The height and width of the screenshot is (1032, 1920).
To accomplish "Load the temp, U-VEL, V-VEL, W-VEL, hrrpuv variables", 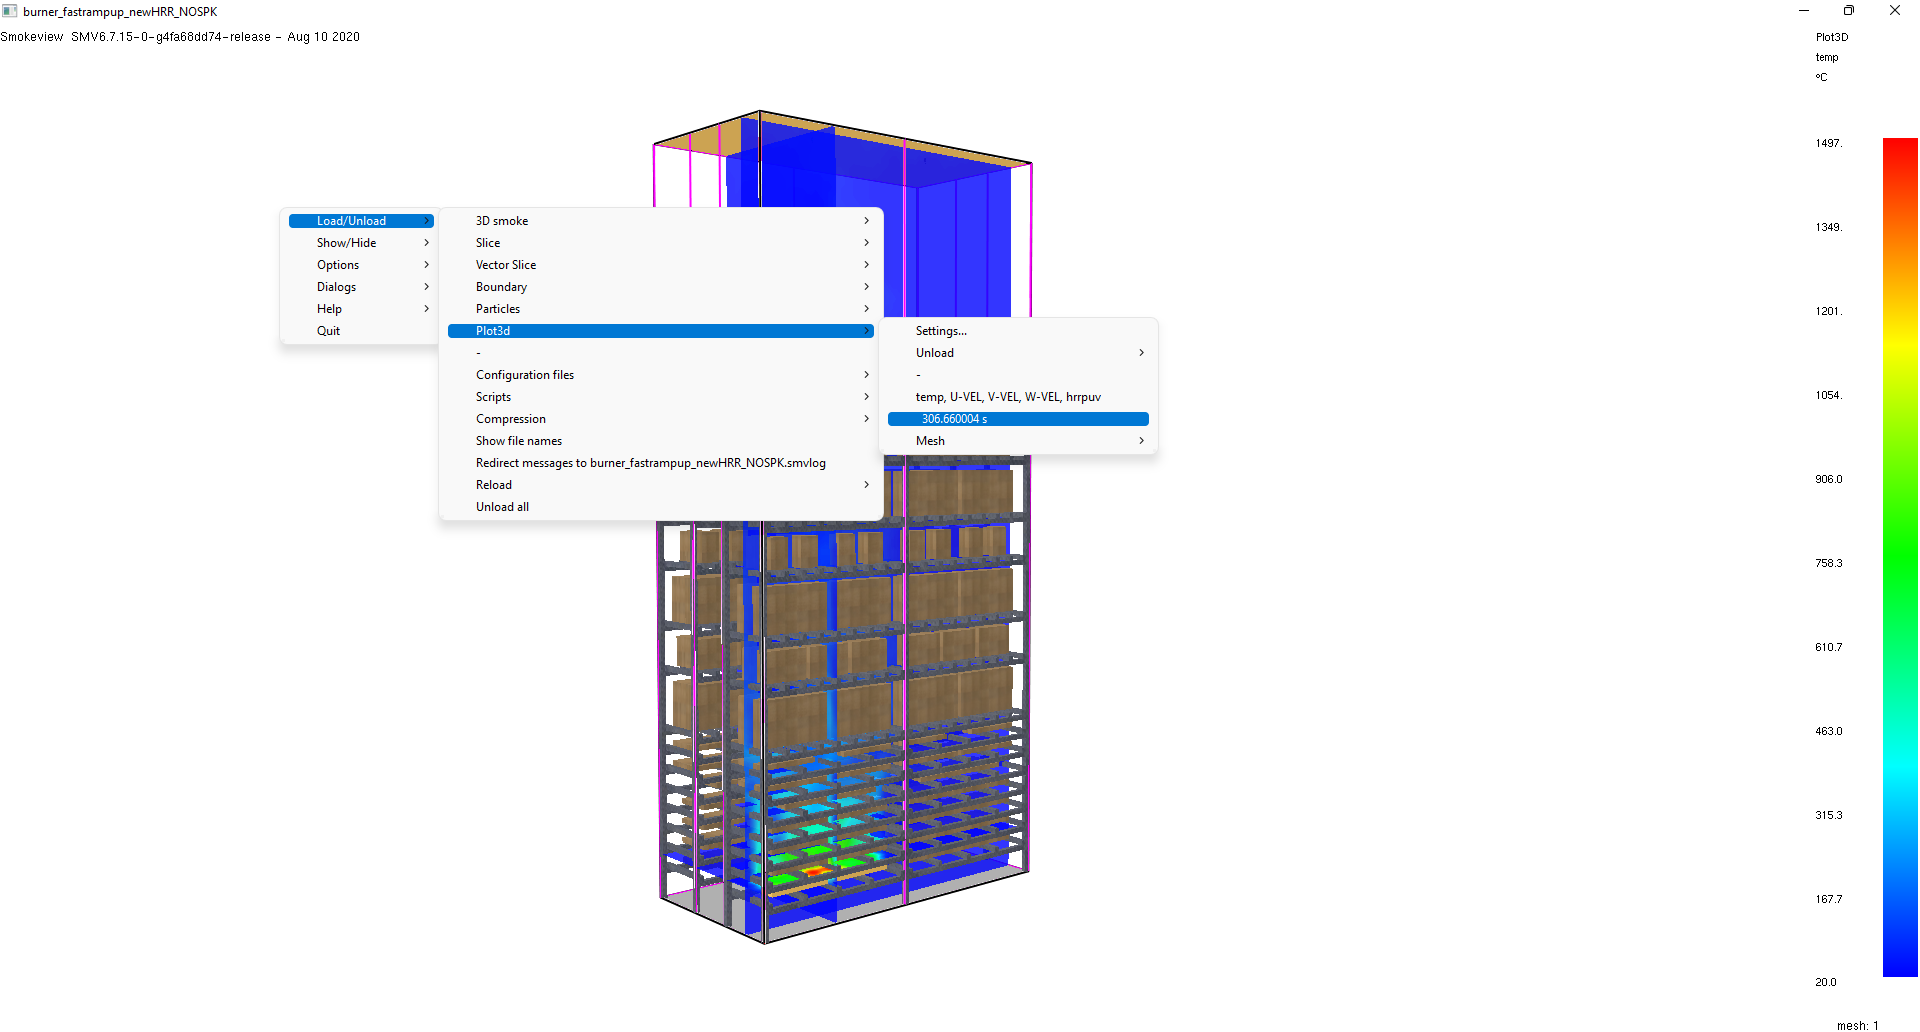I will [1008, 396].
